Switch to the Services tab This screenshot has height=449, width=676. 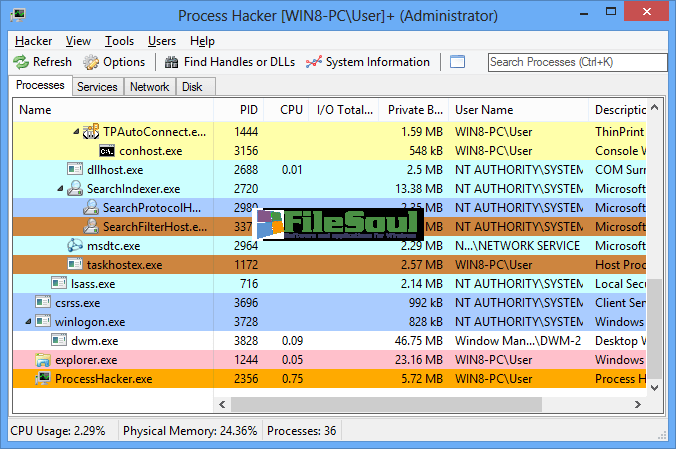97,87
